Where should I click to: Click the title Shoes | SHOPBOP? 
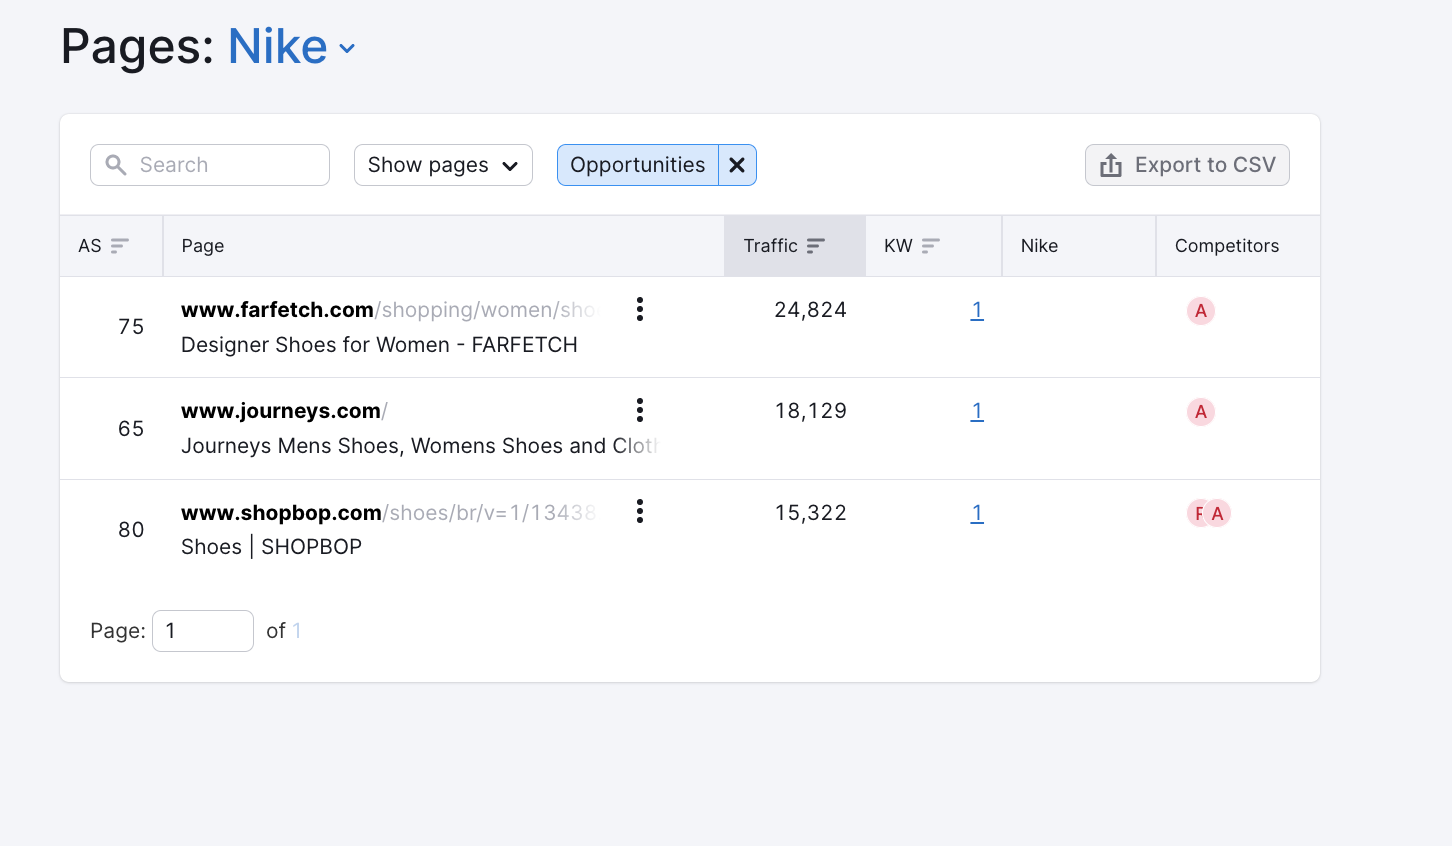(271, 547)
